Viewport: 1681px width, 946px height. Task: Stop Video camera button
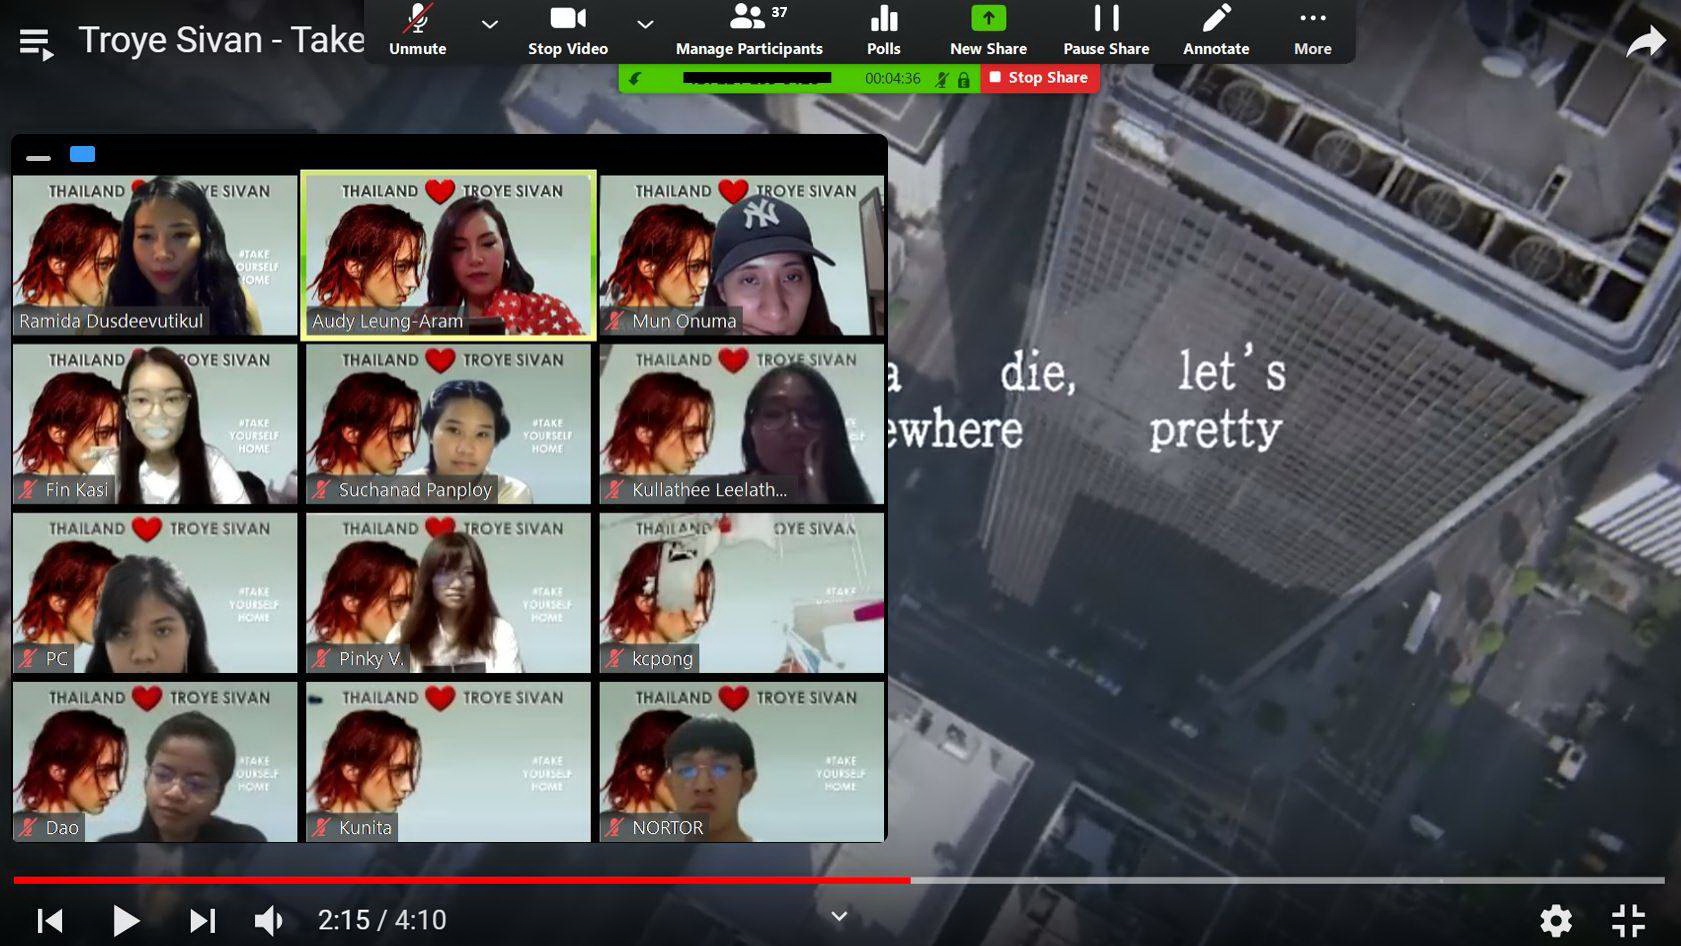(567, 31)
